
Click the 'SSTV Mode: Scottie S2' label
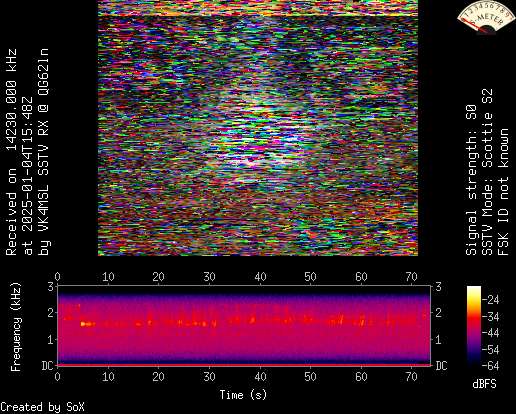pyautogui.click(x=487, y=172)
